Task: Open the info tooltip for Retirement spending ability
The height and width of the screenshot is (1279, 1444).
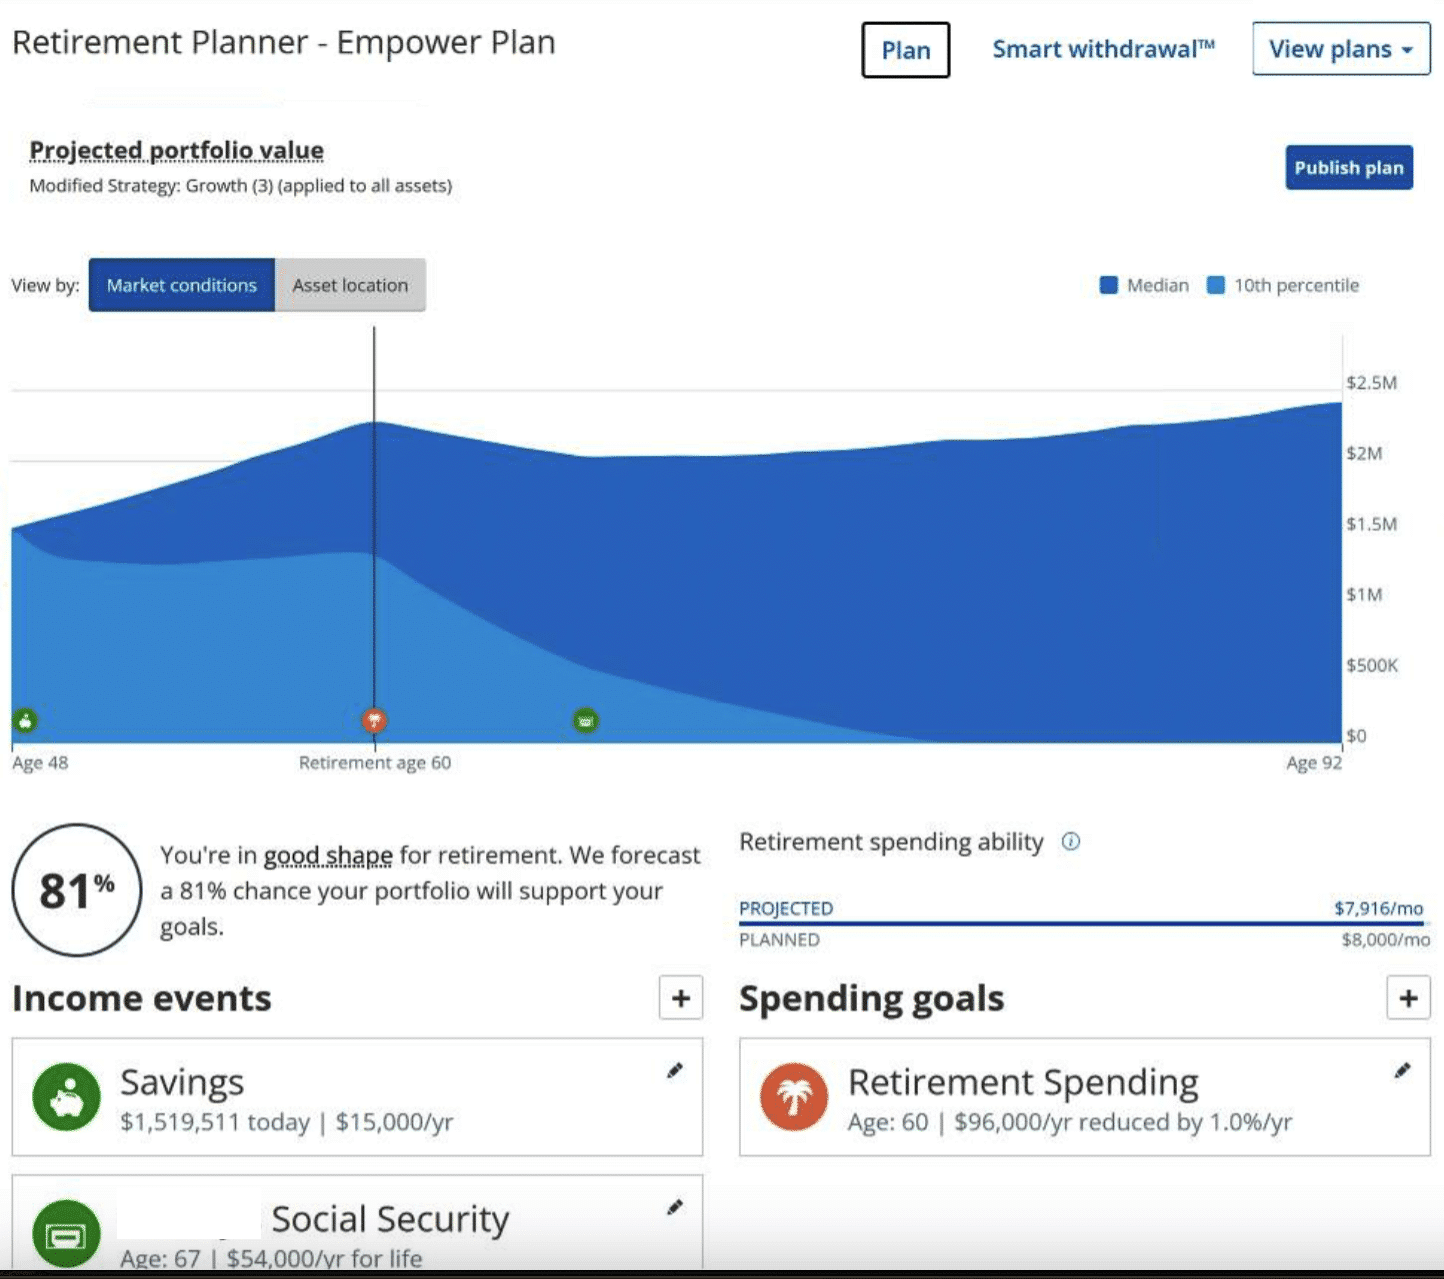Action: click(1070, 842)
